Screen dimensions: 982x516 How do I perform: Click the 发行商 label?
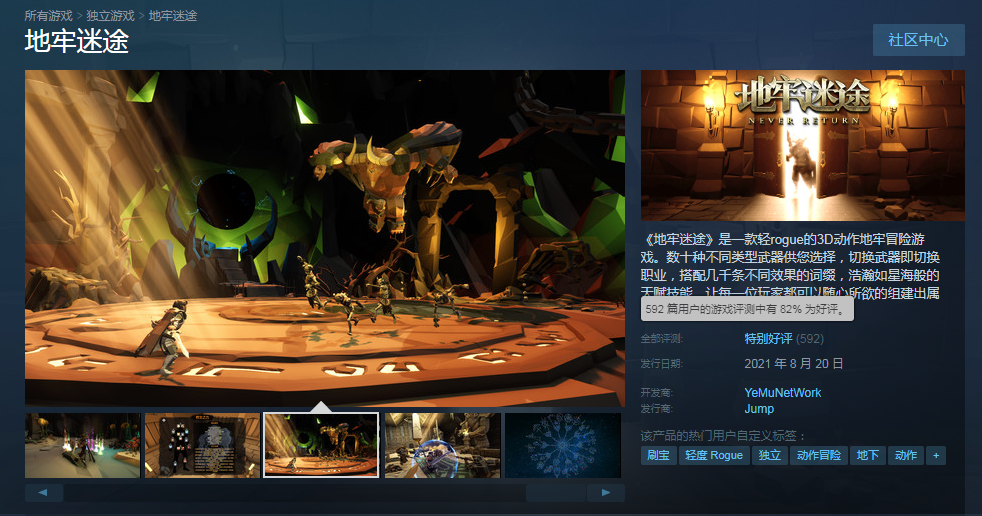656,409
